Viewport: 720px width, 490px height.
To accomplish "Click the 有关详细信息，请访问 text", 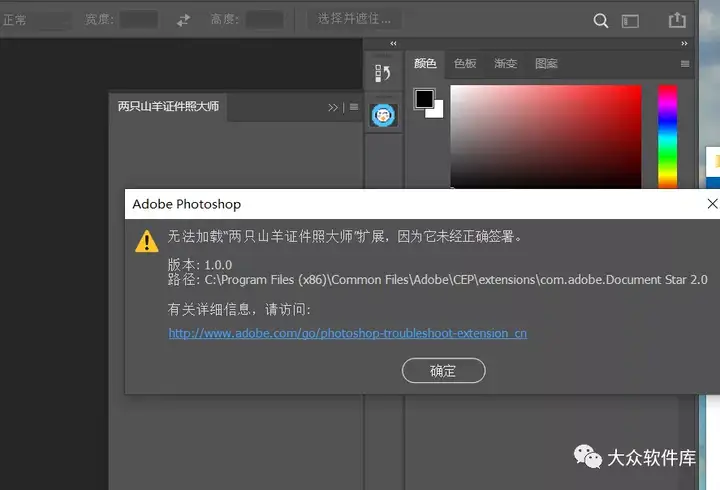I will click(239, 310).
